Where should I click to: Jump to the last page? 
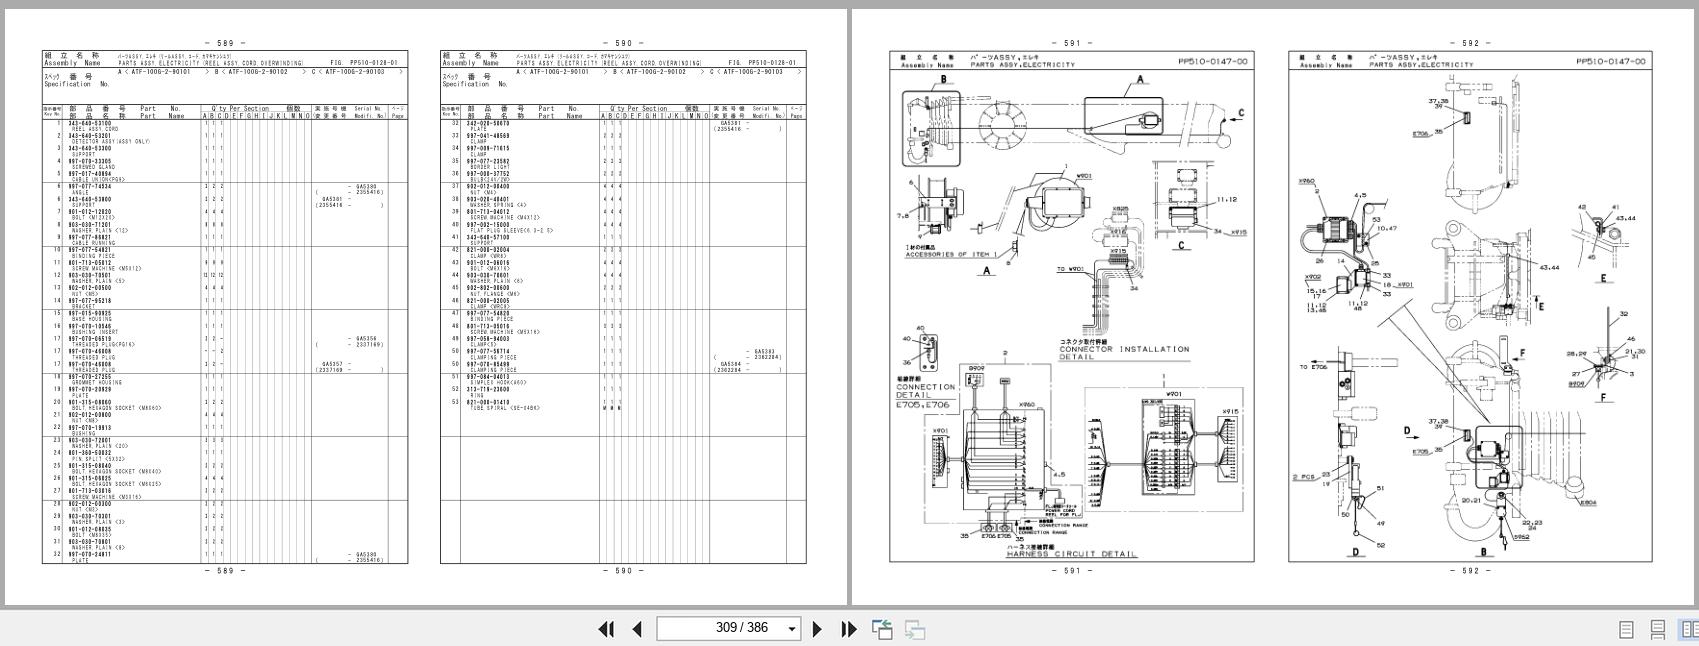[x=849, y=629]
